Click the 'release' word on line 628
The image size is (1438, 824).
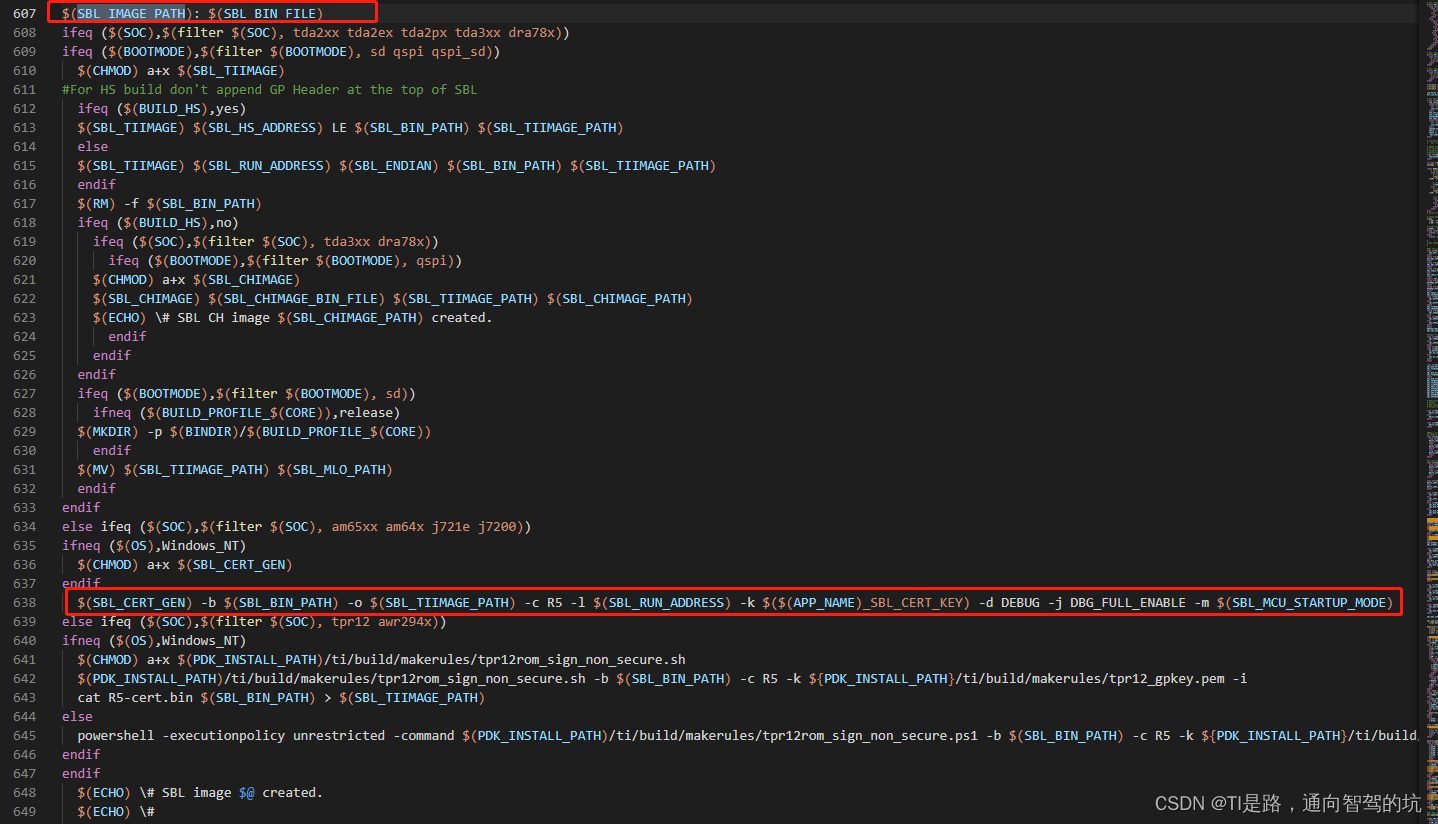click(x=366, y=412)
